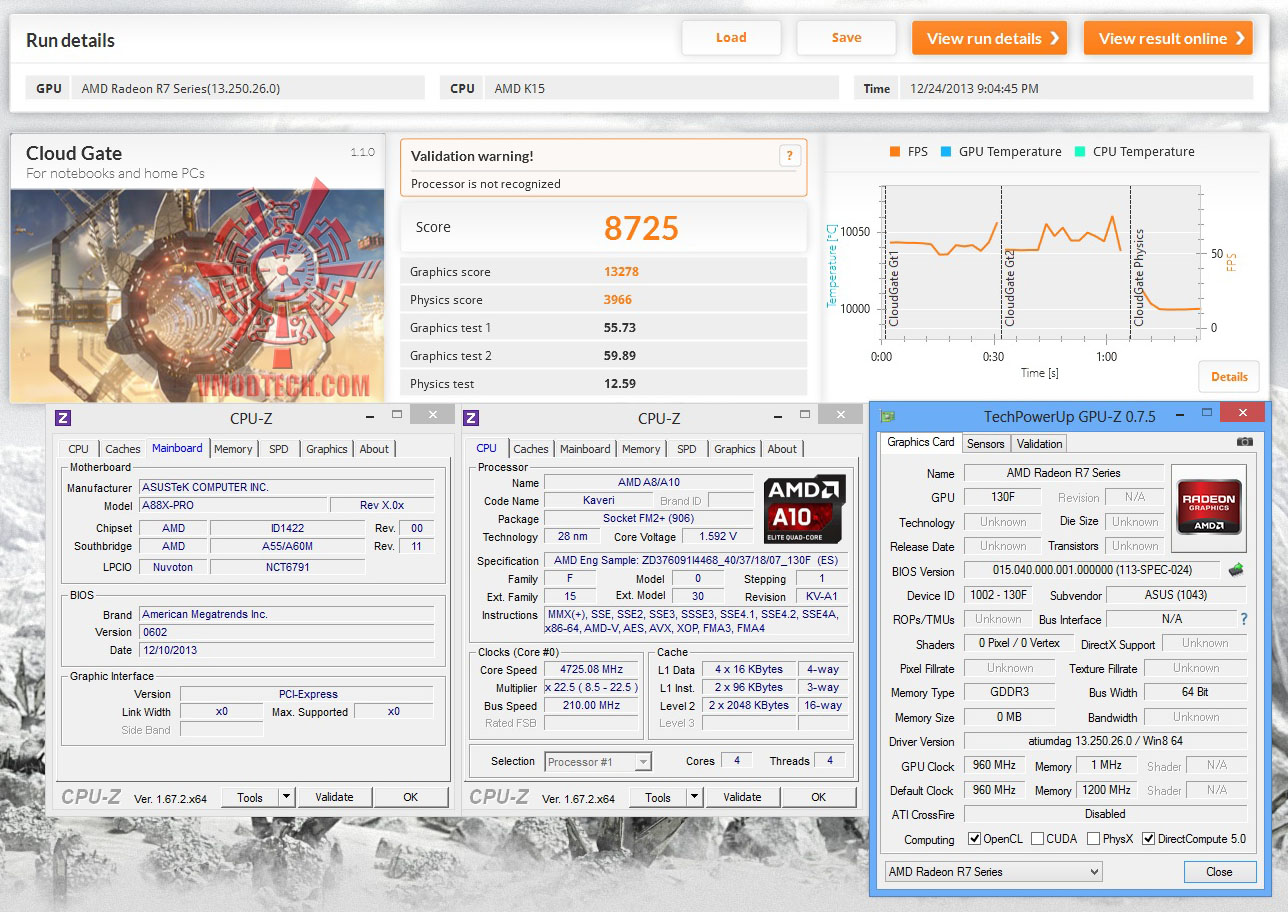Click OK in the Mainboard CPU-Z window
The width and height of the screenshot is (1288, 912).
[x=411, y=797]
